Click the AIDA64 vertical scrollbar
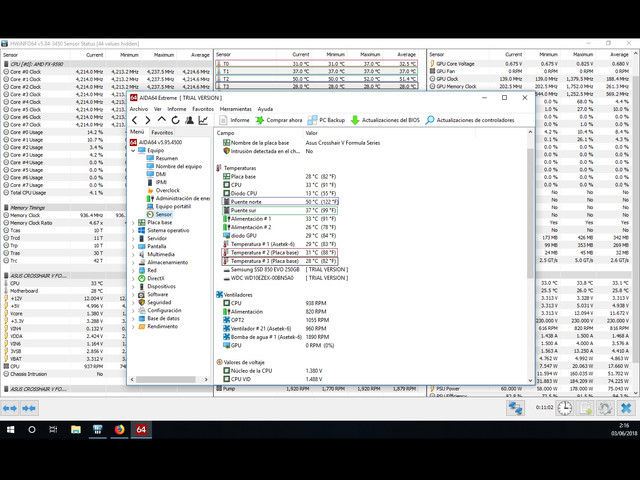Image resolution: width=640 pixels, height=480 pixels. click(x=530, y=214)
